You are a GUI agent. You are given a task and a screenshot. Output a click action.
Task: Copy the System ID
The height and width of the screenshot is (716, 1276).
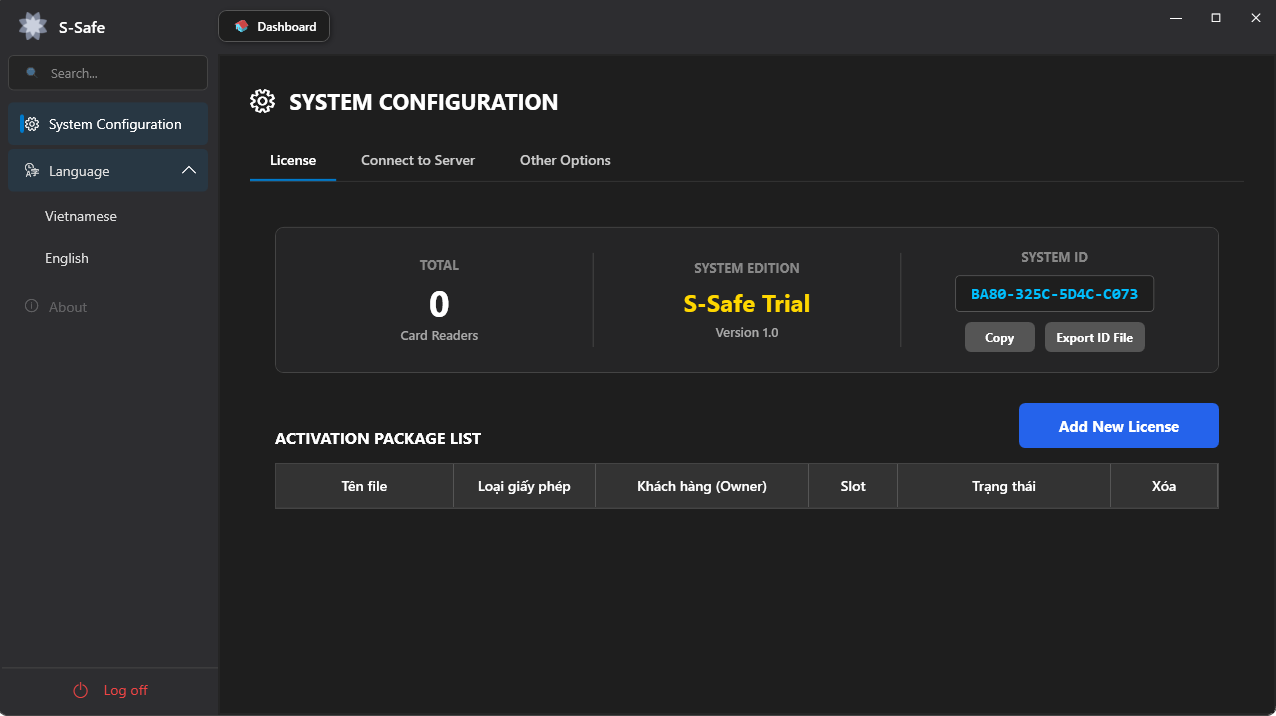pos(1000,337)
